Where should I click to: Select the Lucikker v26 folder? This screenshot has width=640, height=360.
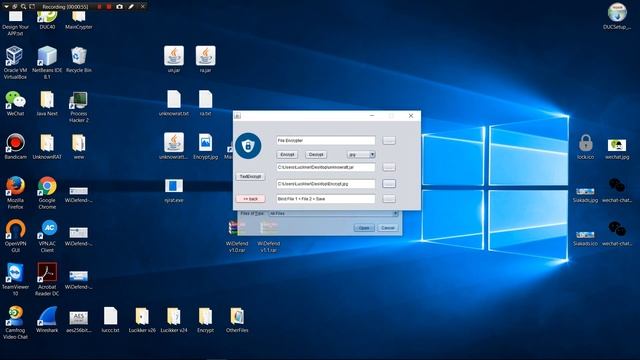pos(142,319)
